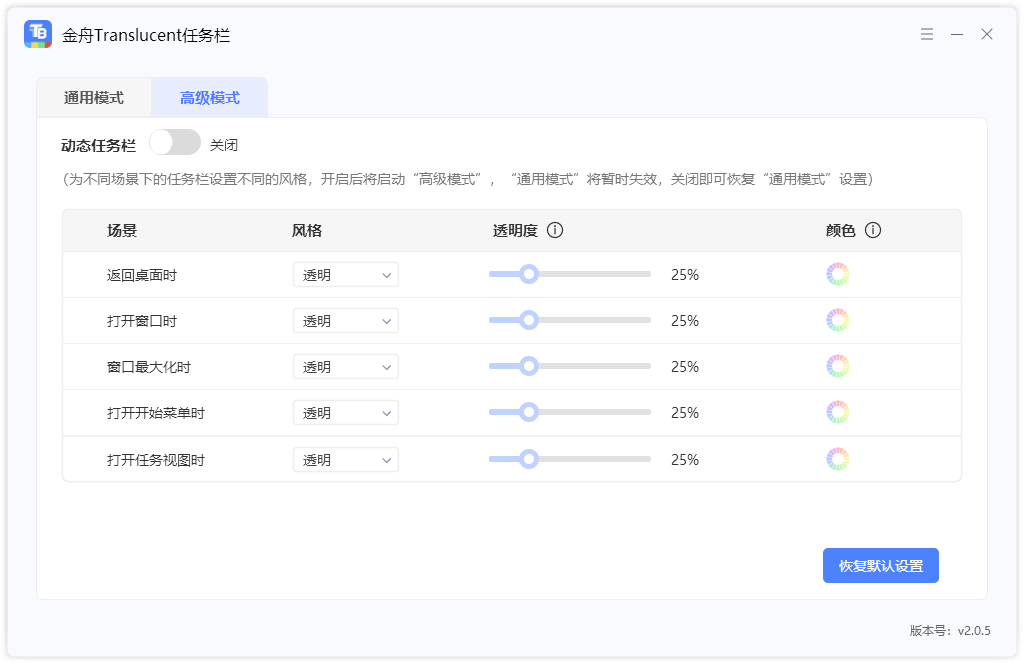Open style dropdown for 打开任务视图时
Screen dimensions: 1024x664
point(346,460)
